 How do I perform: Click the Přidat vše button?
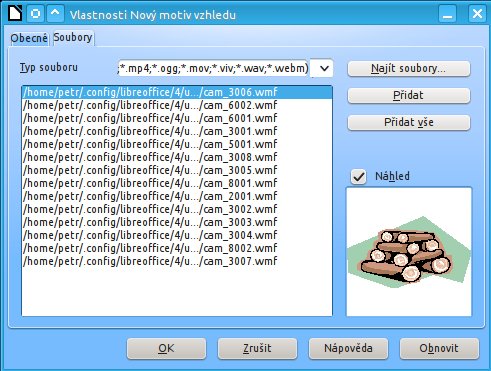click(409, 123)
